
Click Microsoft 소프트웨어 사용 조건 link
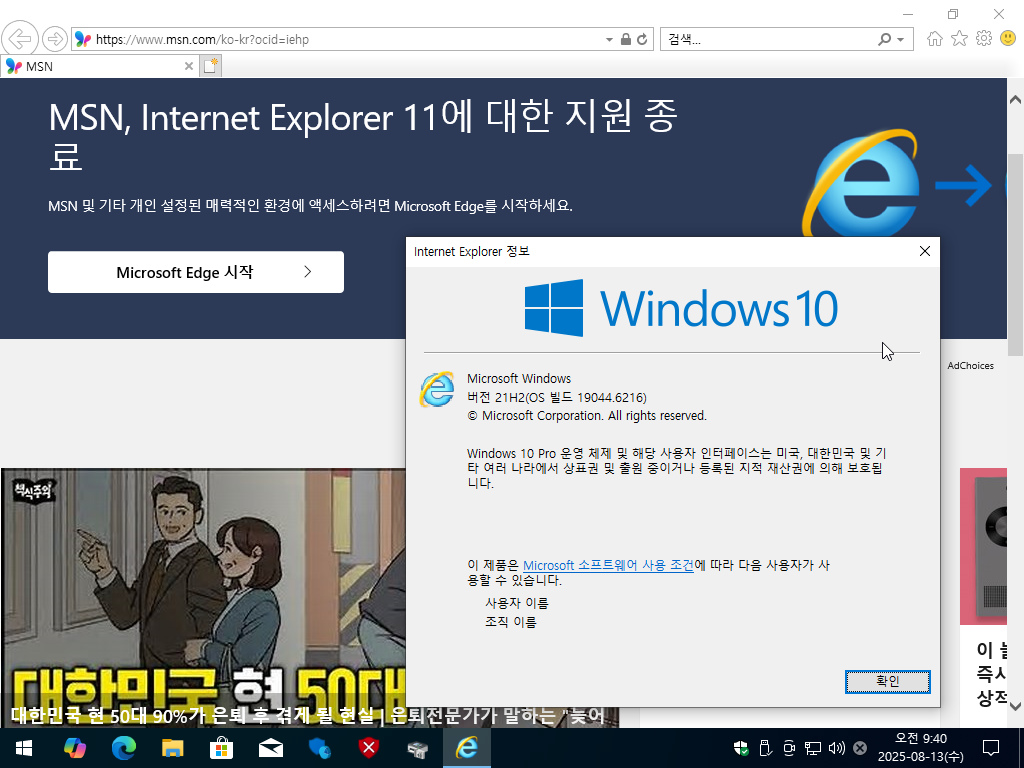point(608,565)
